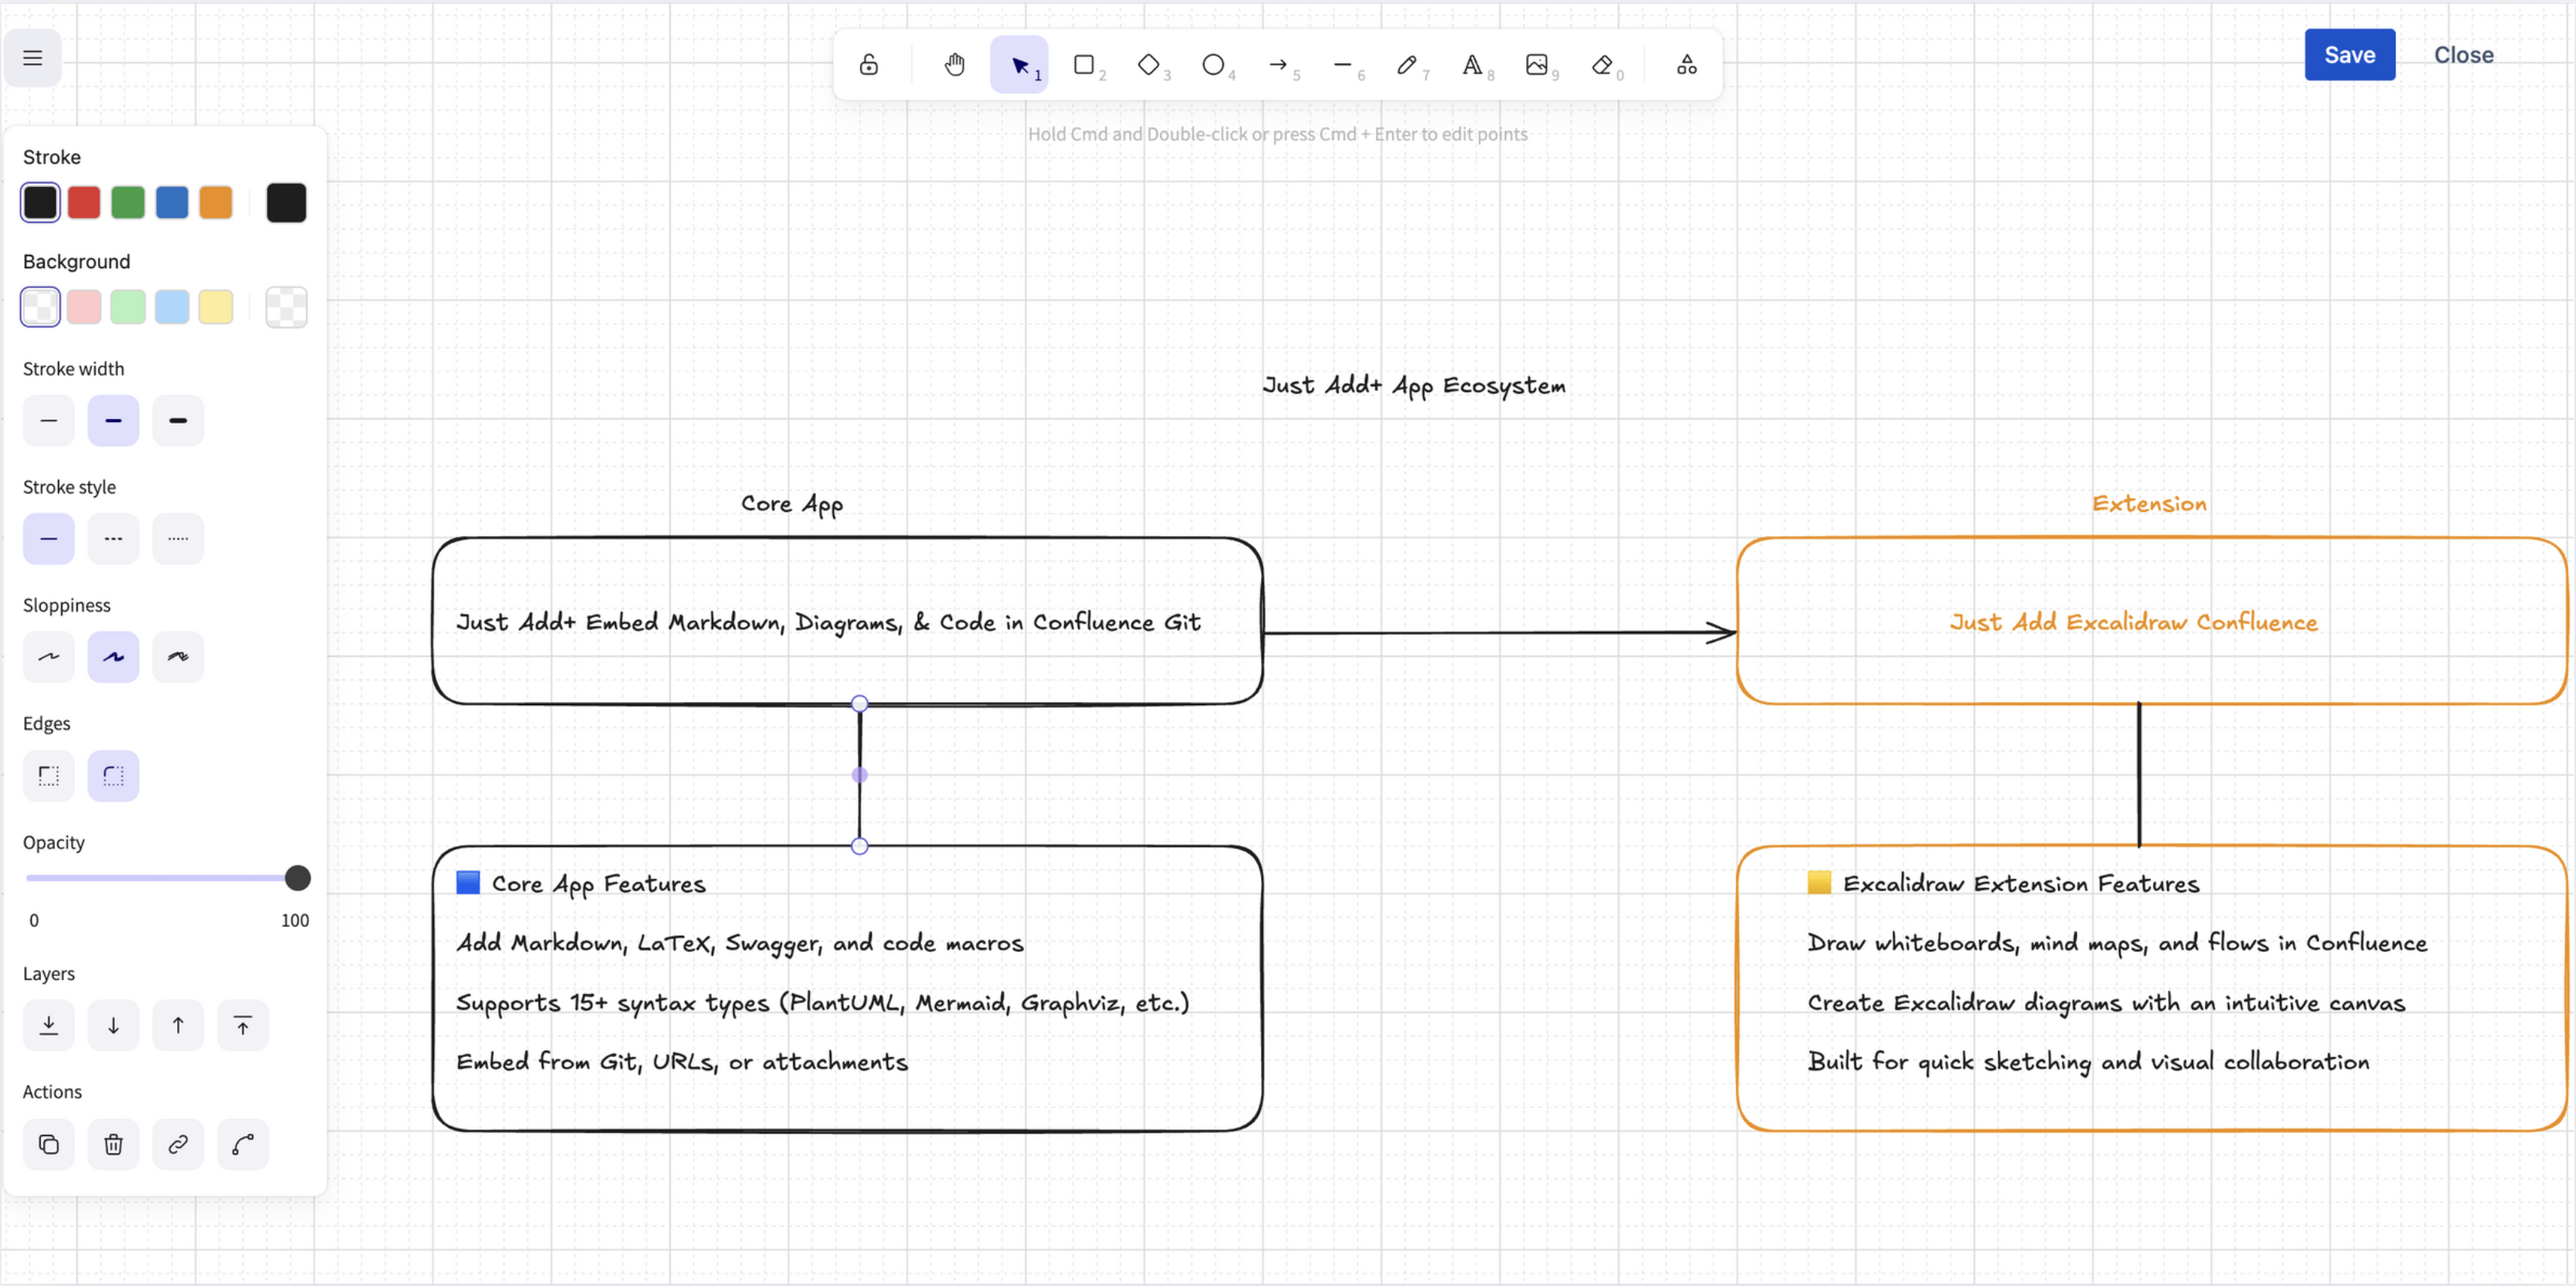The image size is (2576, 1286).
Task: Enable the dashed stroke style
Action: pos(113,538)
